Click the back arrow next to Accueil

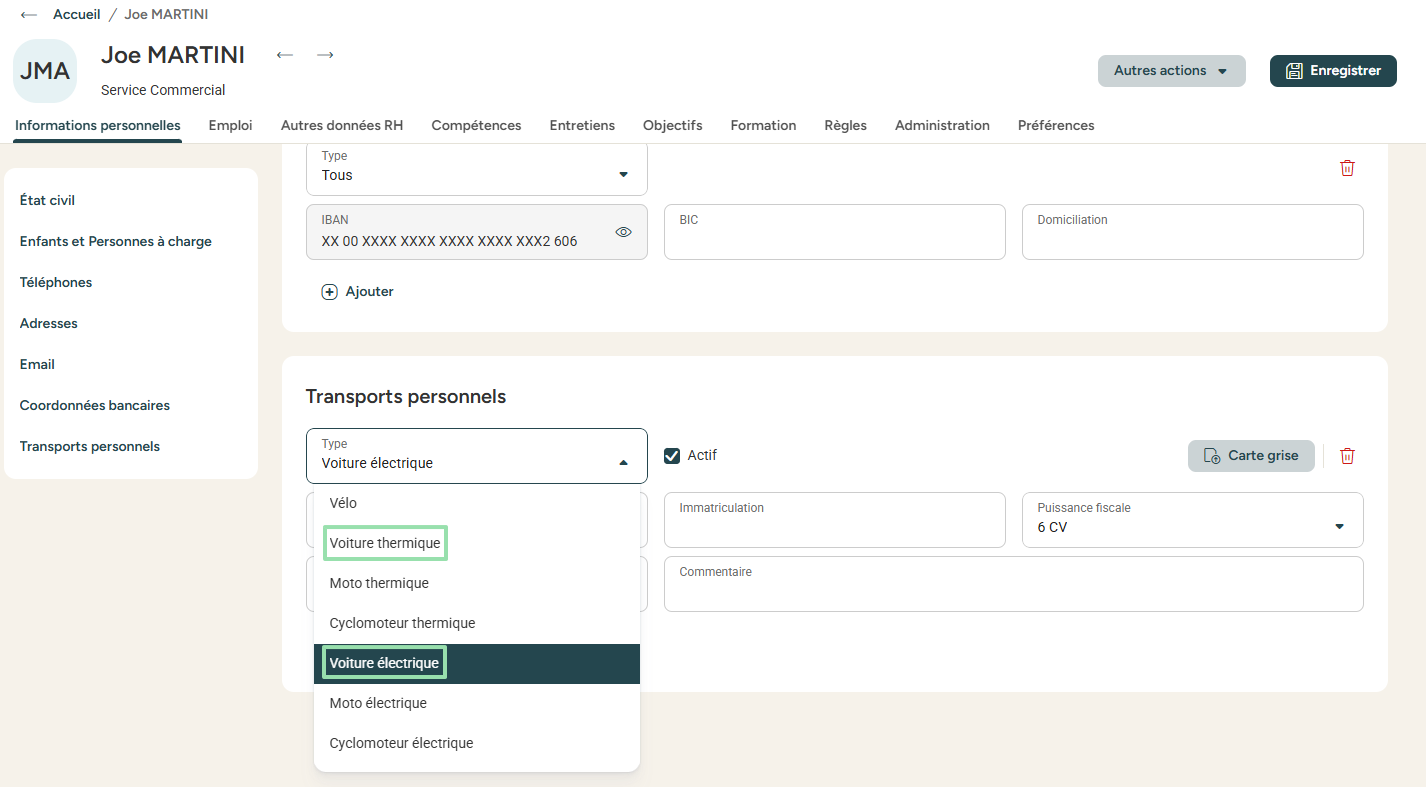29,15
